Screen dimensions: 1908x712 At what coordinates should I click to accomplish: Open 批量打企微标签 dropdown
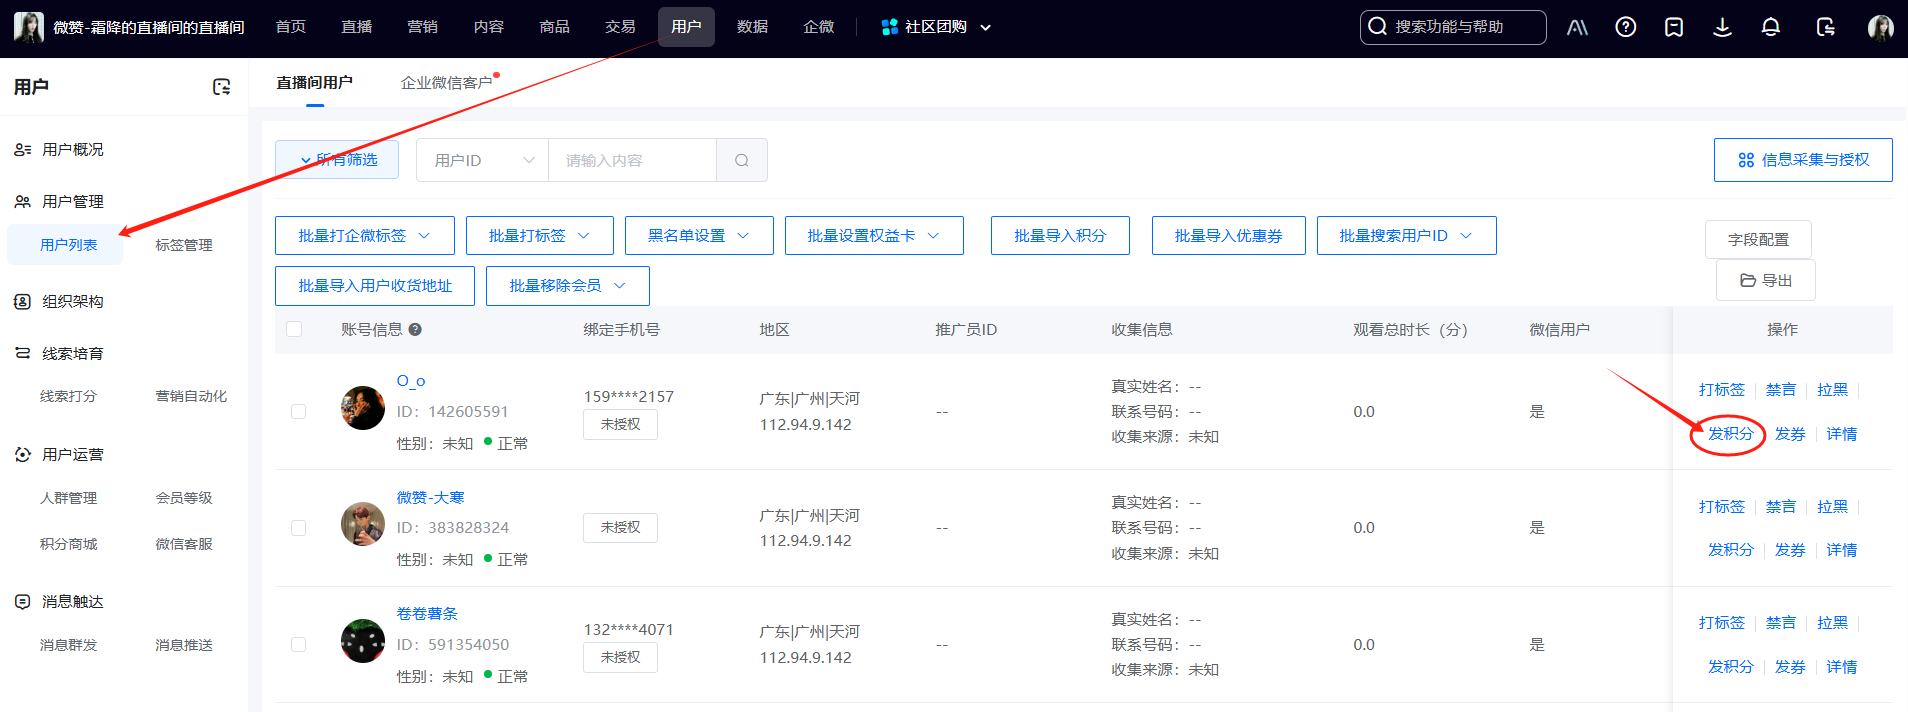click(x=365, y=235)
